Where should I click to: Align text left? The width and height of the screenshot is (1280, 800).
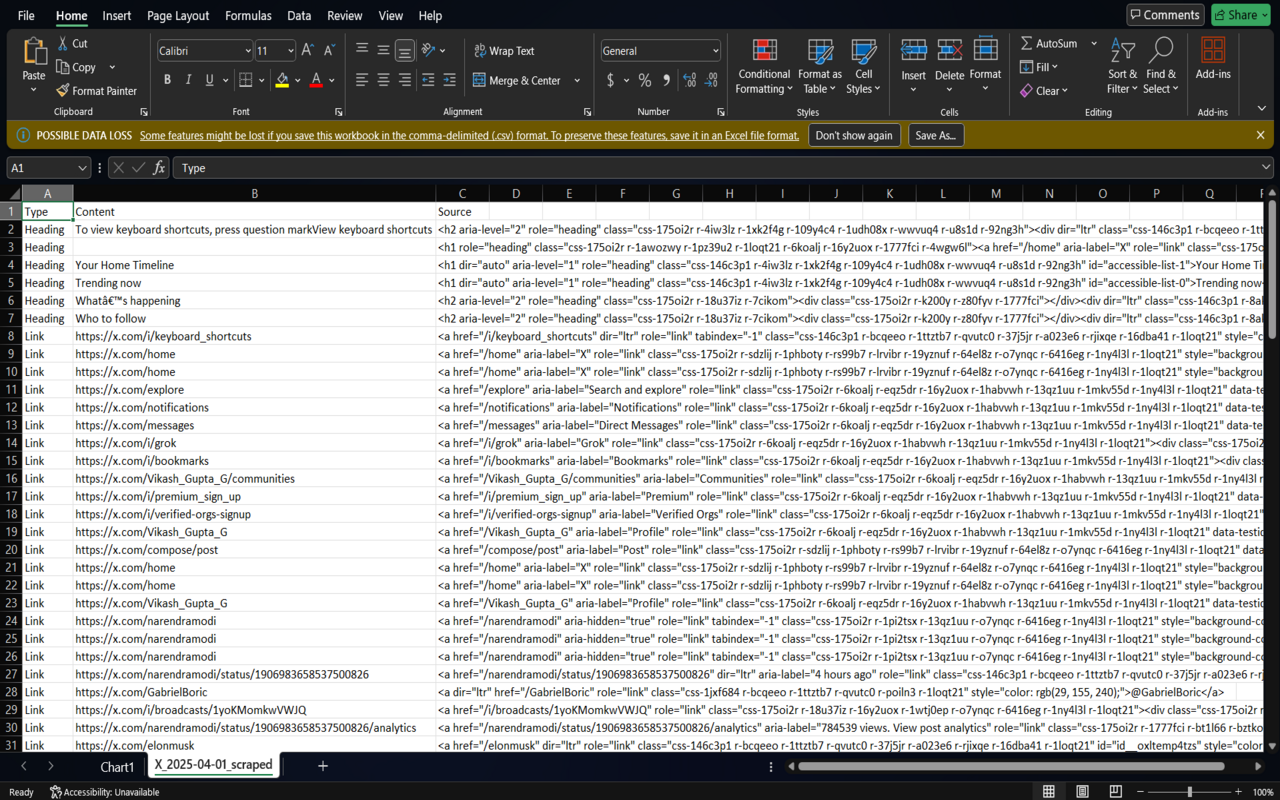(362, 80)
